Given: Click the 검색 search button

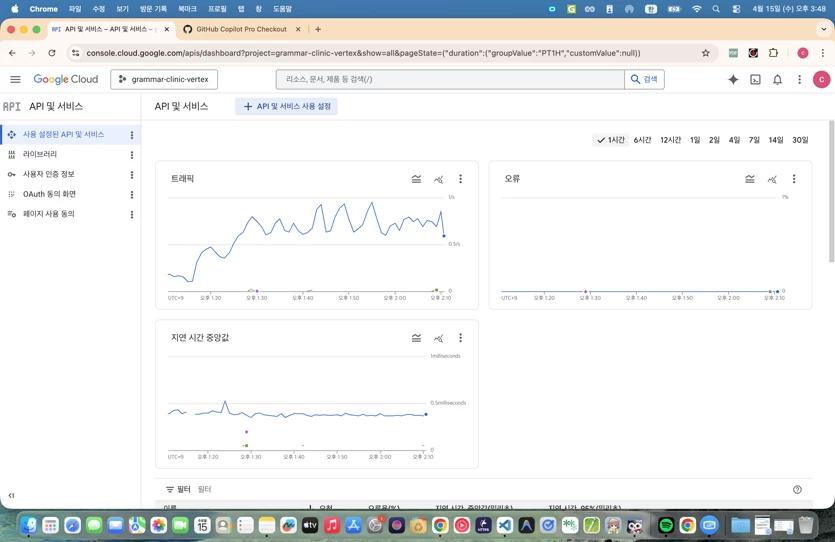Looking at the screenshot, I should 644,79.
